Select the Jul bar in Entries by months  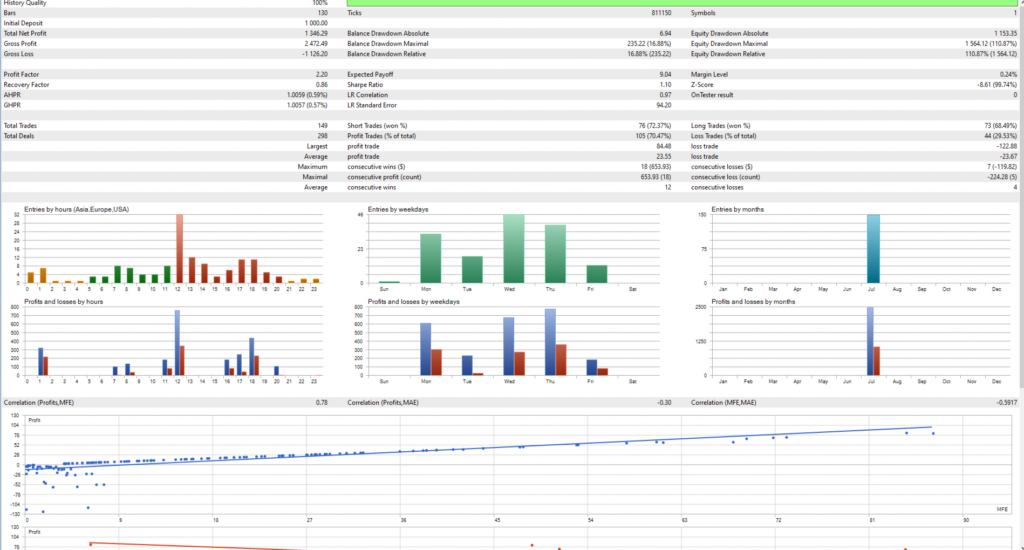873,248
